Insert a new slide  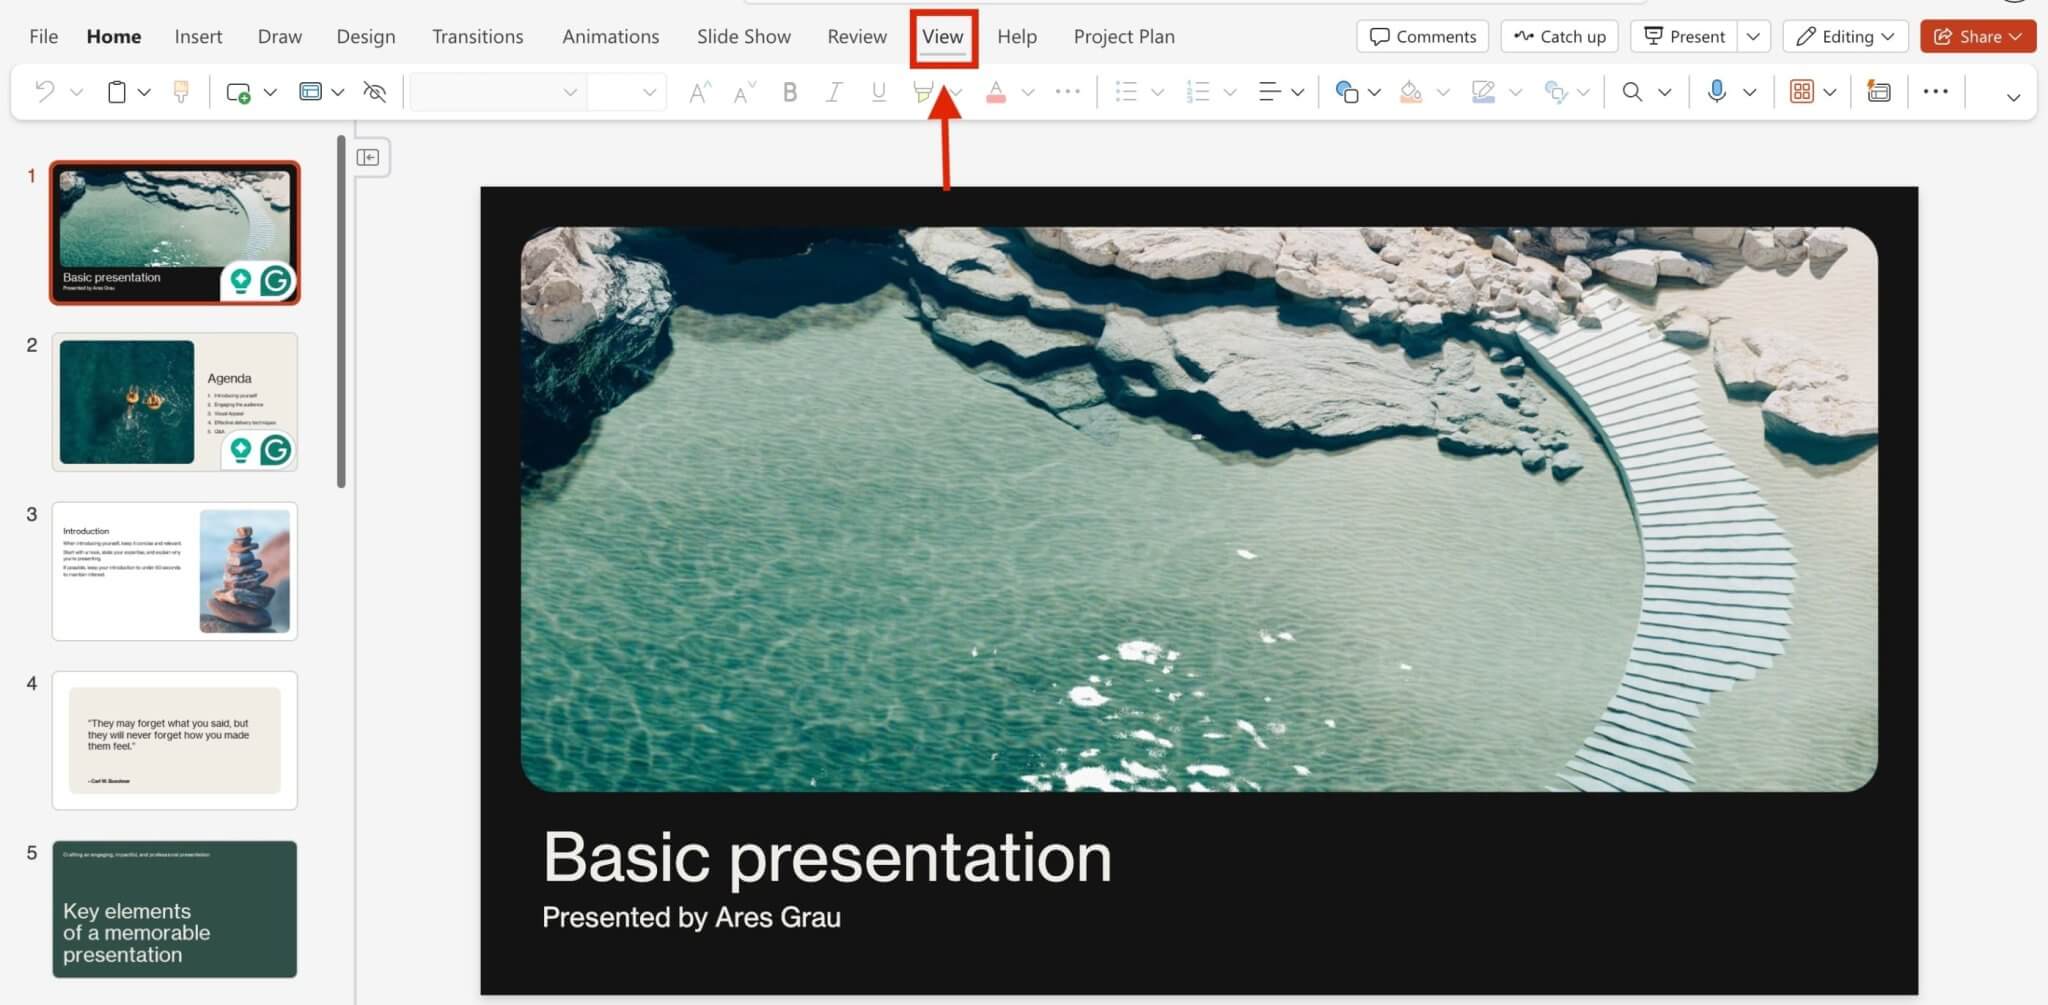point(238,91)
